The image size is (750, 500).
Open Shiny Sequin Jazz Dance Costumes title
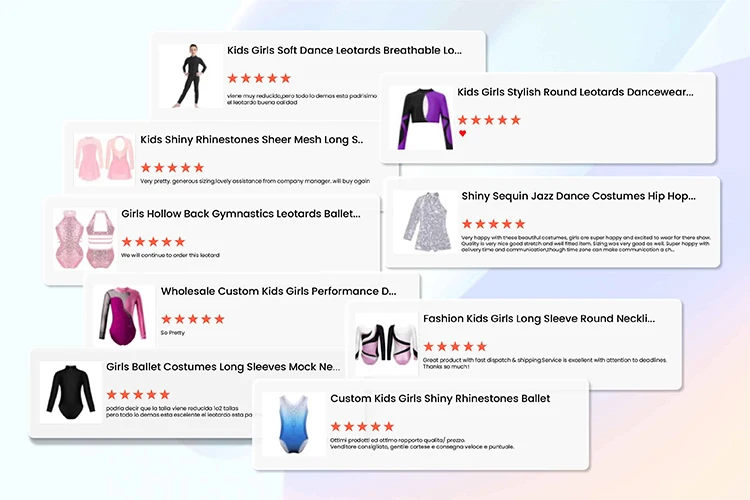(578, 196)
